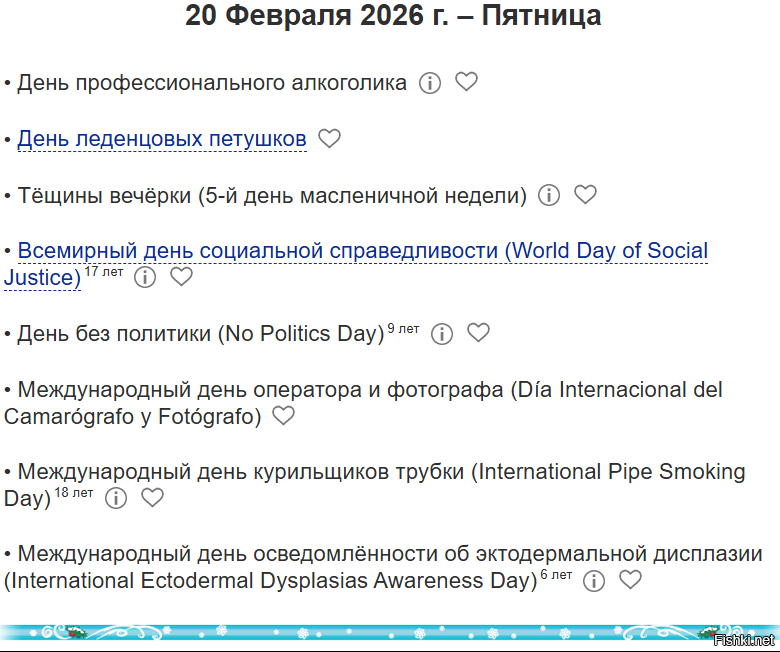
Task: Favorite International Pipe Smoking Day
Action: coord(152,498)
